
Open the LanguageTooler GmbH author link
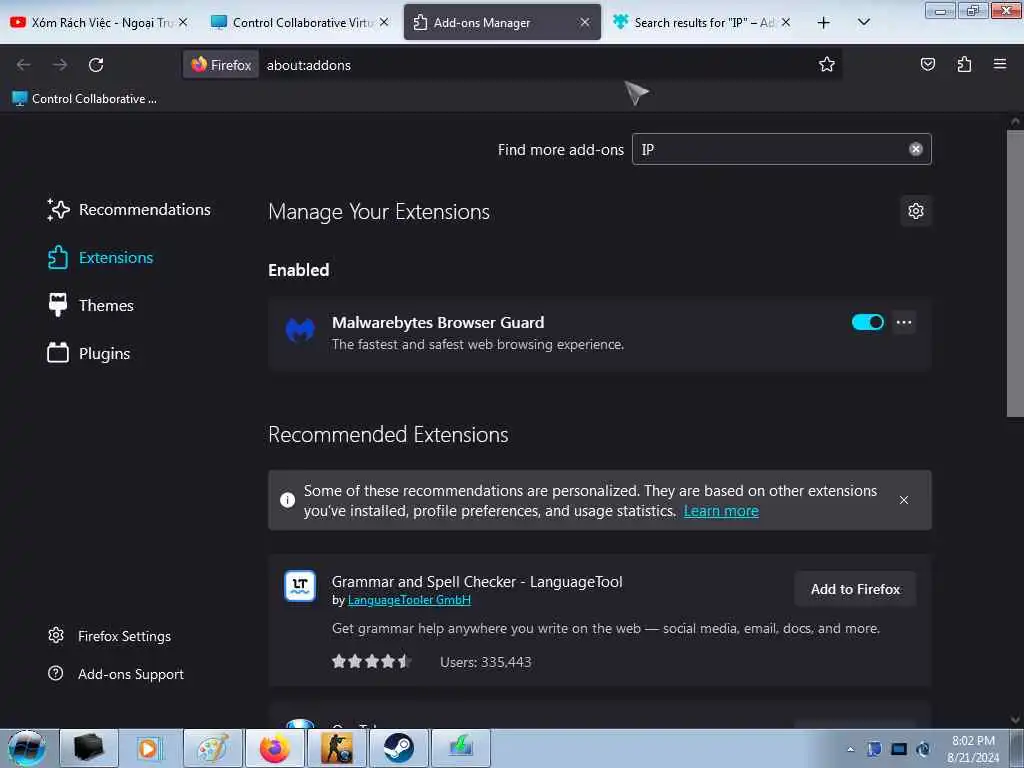(x=409, y=600)
